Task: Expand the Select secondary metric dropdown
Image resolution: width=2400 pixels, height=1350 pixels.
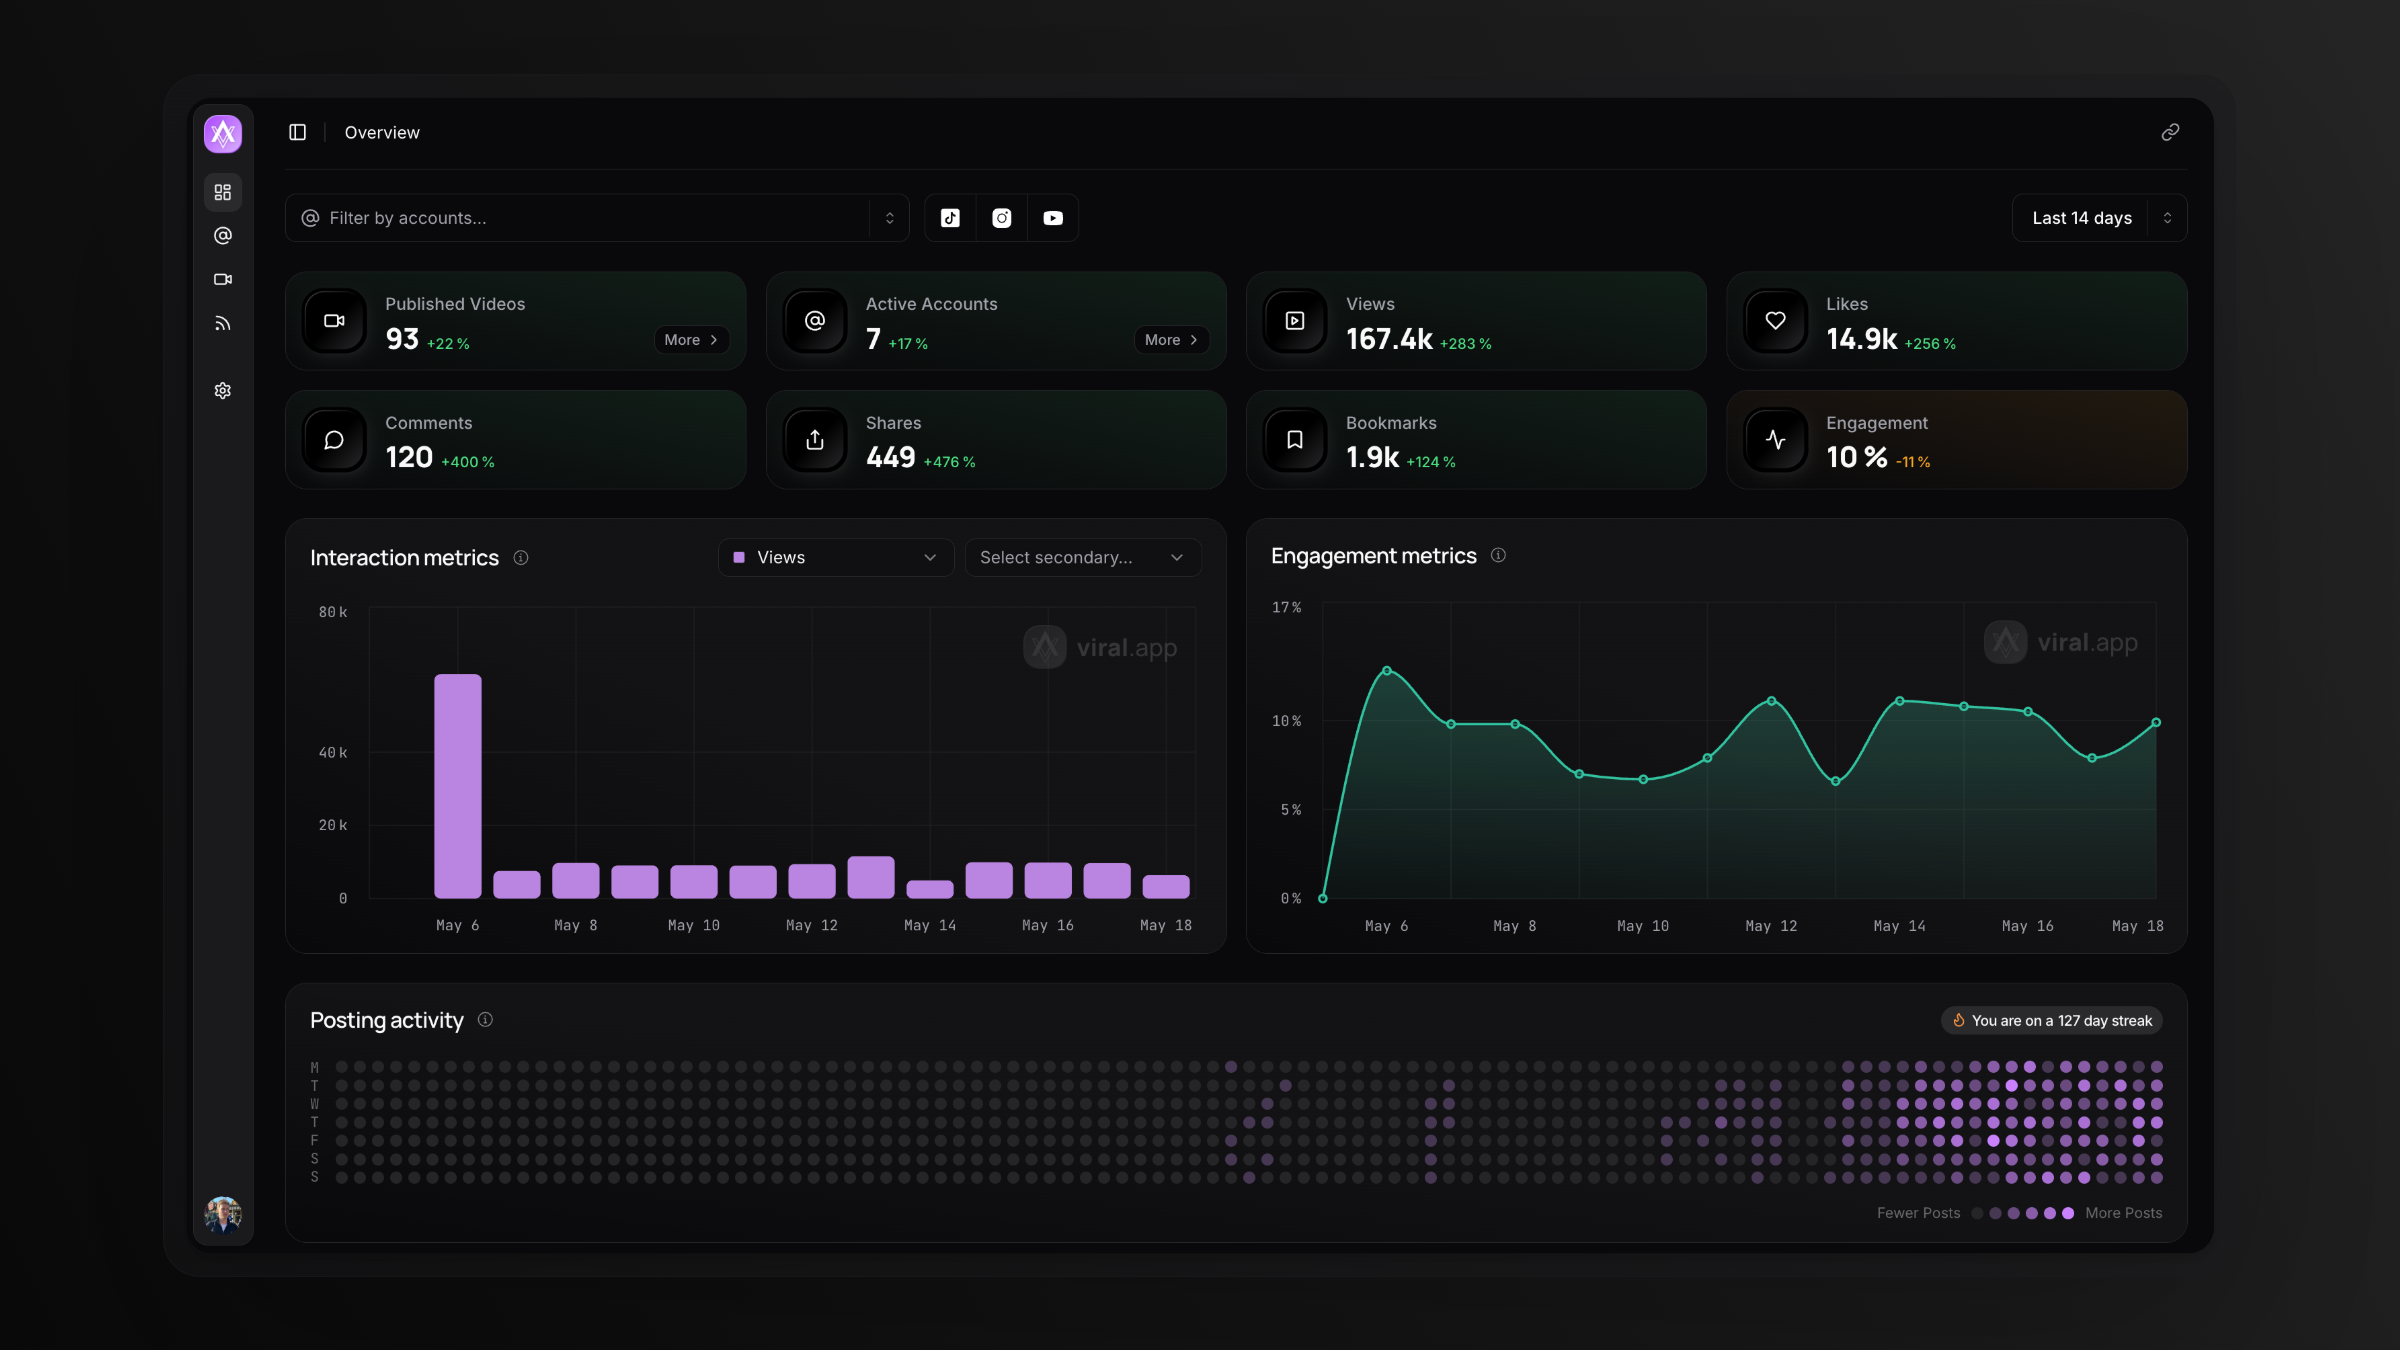Action: (1082, 558)
